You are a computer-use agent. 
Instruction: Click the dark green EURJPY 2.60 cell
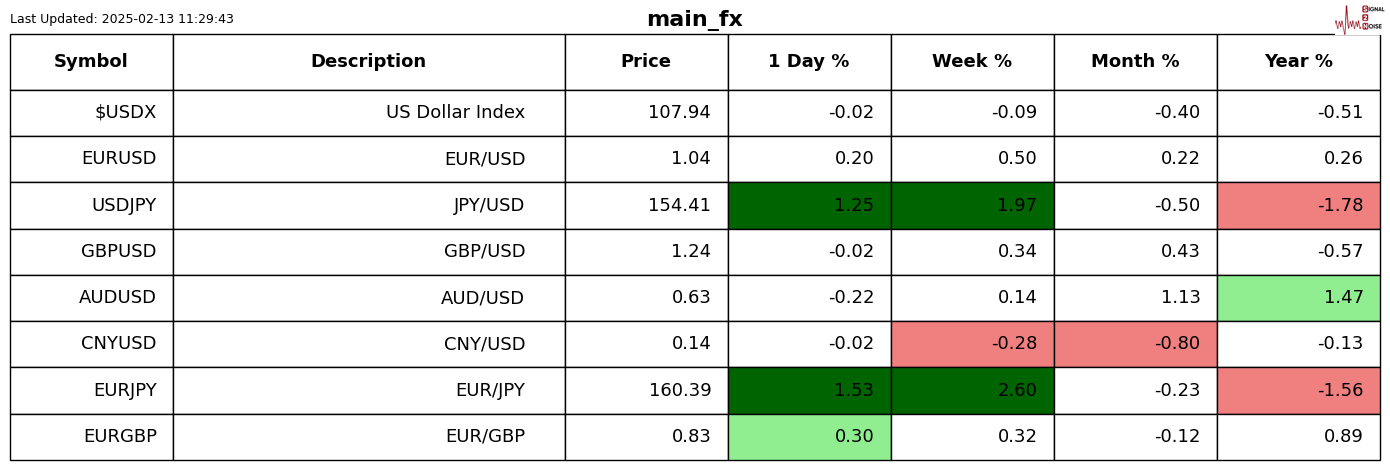pos(972,390)
